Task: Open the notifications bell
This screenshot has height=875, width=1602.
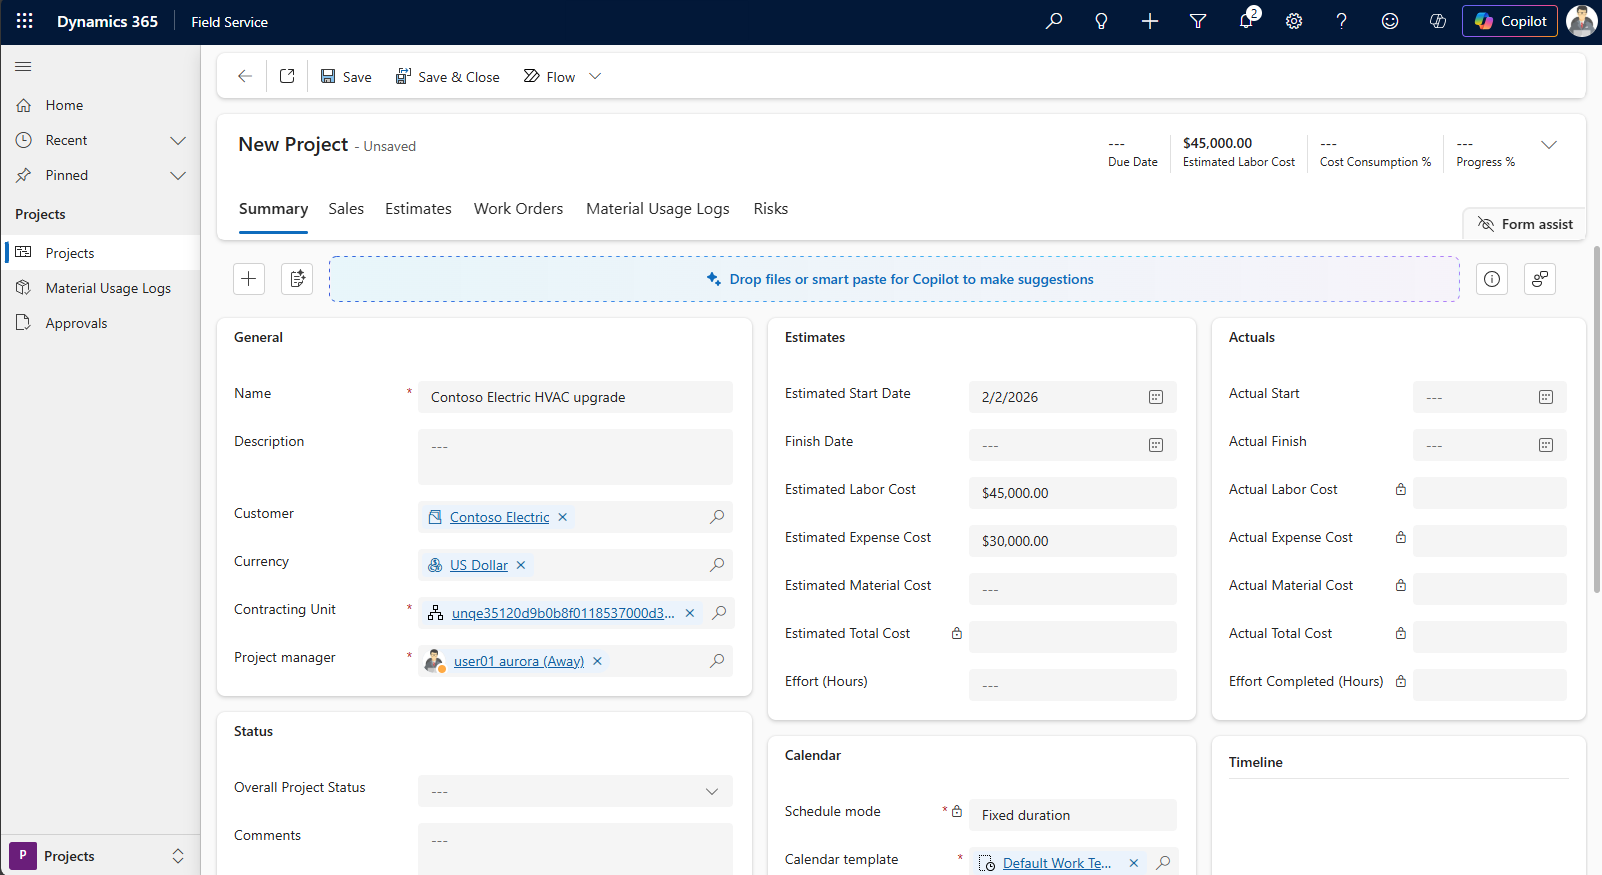Action: (x=1246, y=21)
